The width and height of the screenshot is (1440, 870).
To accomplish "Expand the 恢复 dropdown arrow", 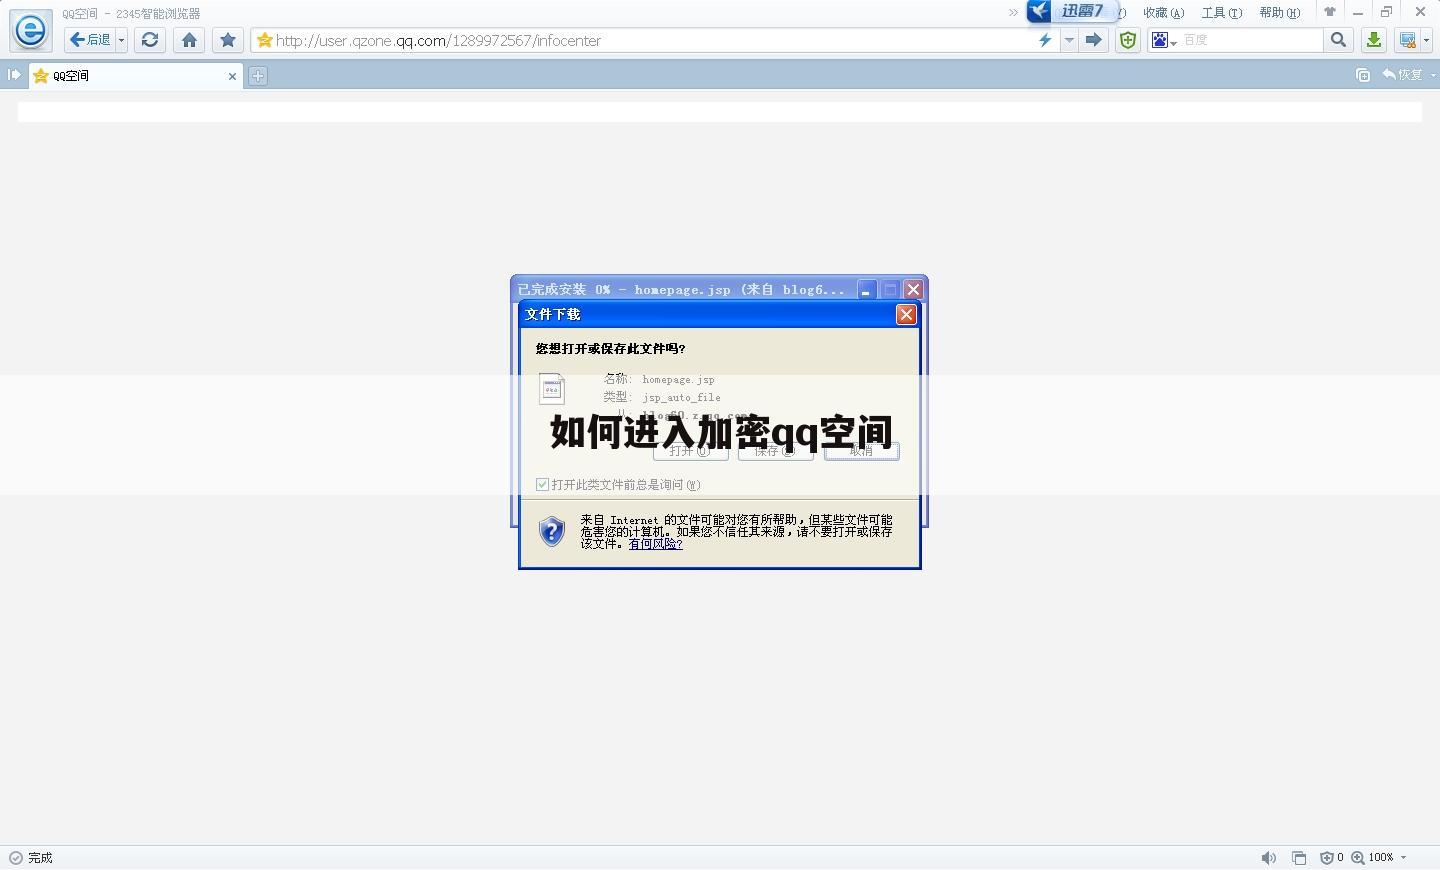I will [x=1432, y=75].
